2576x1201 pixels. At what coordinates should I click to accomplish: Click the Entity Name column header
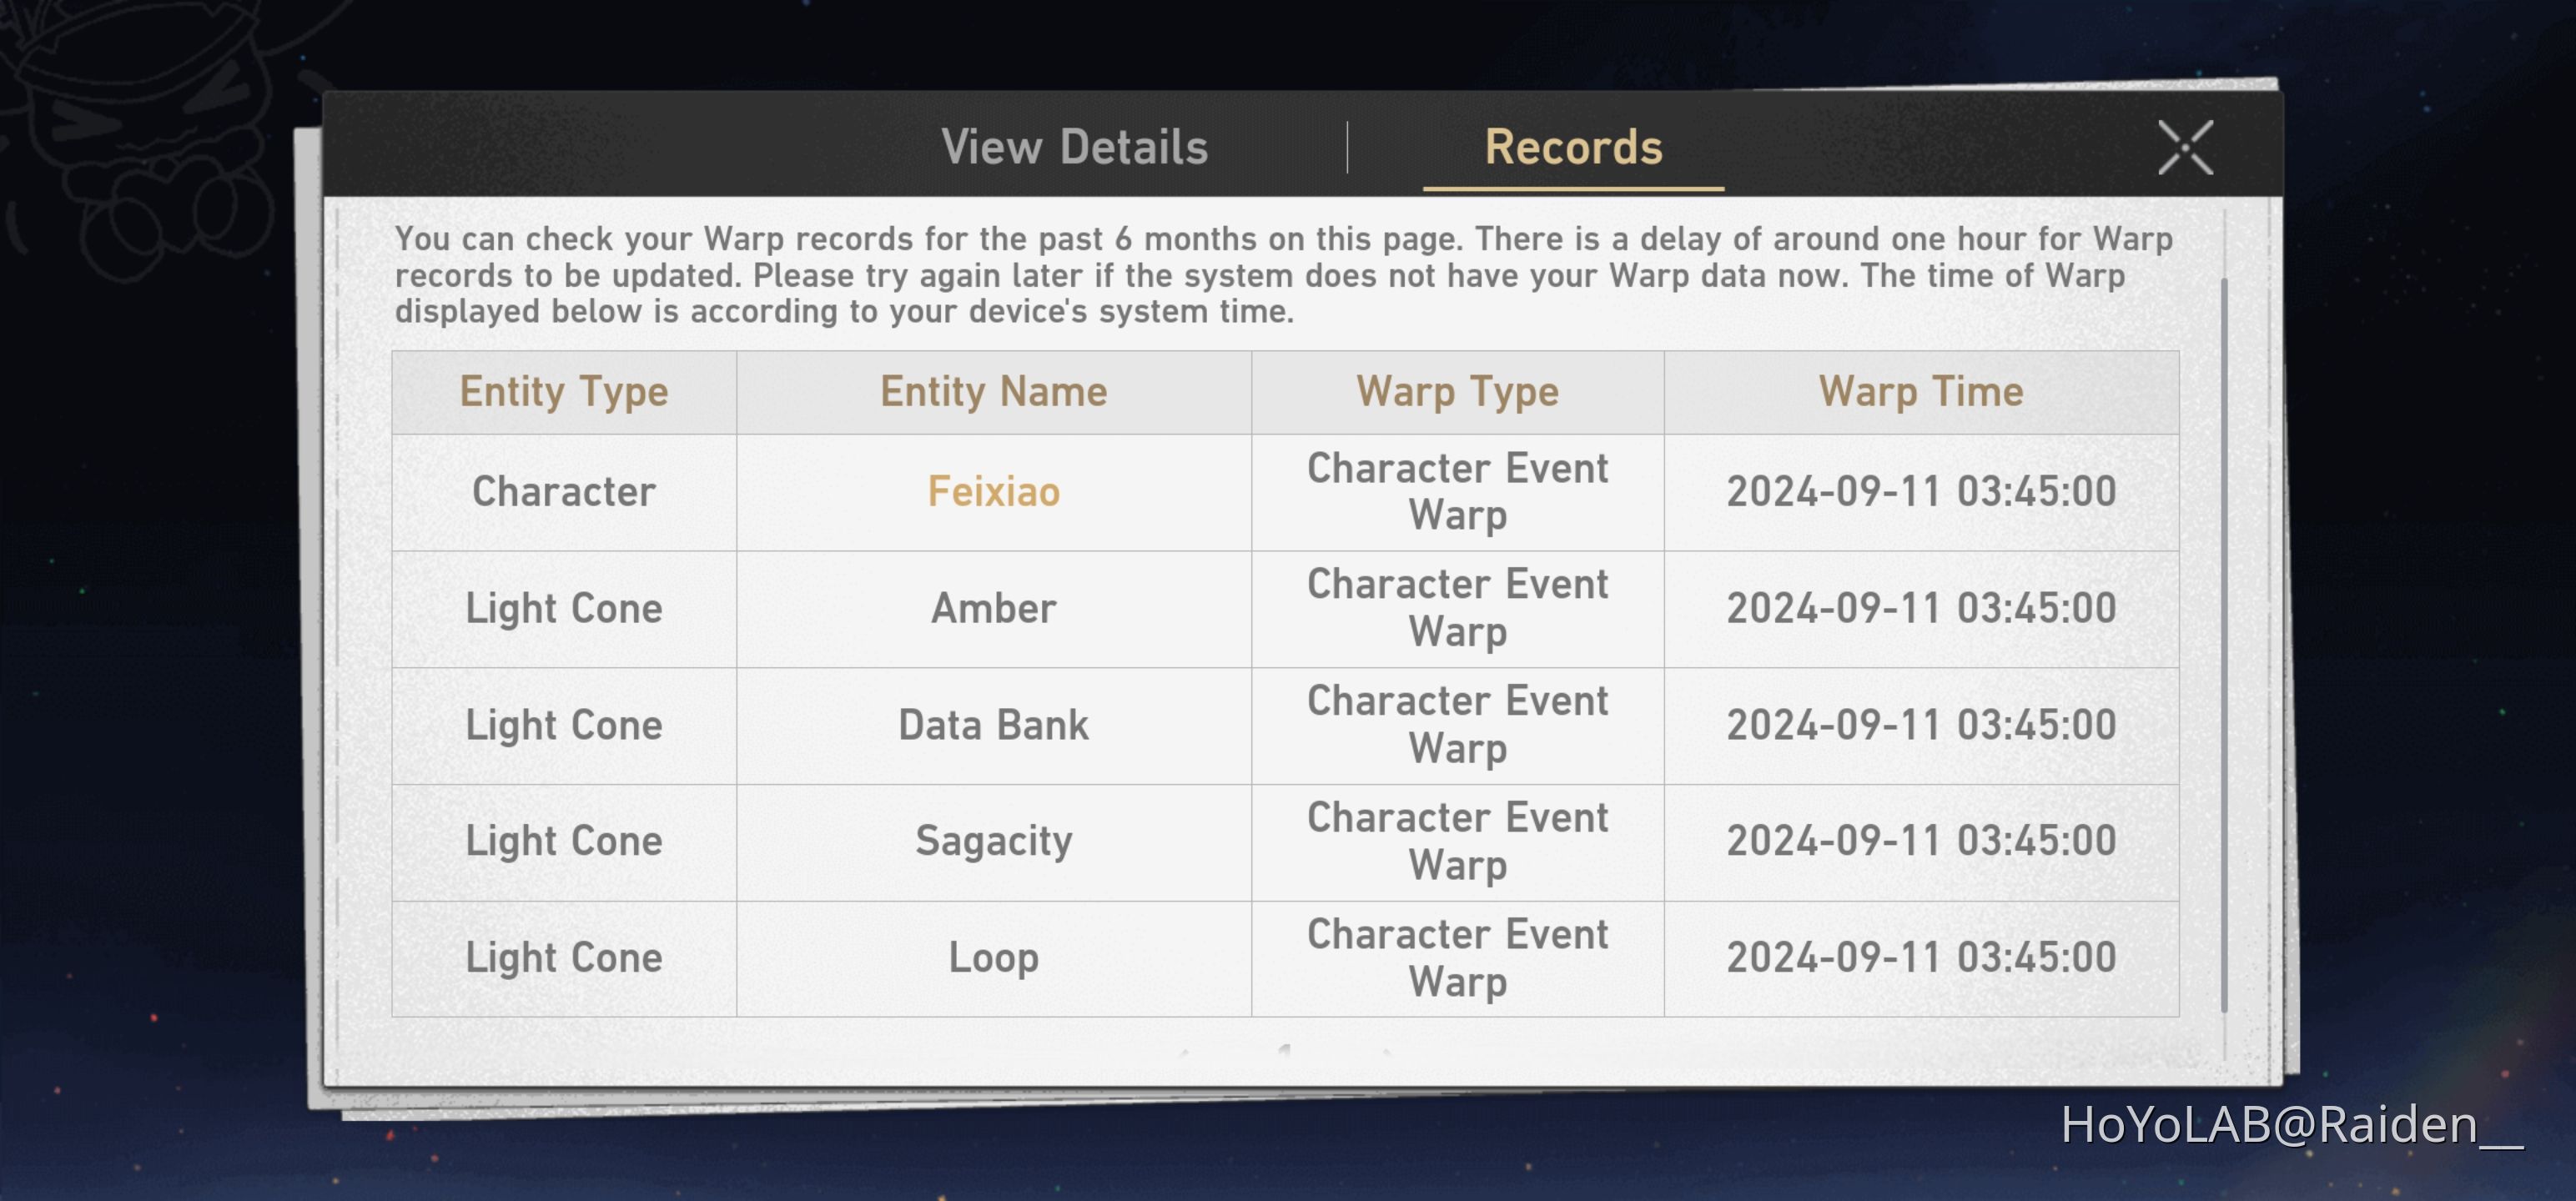point(993,392)
